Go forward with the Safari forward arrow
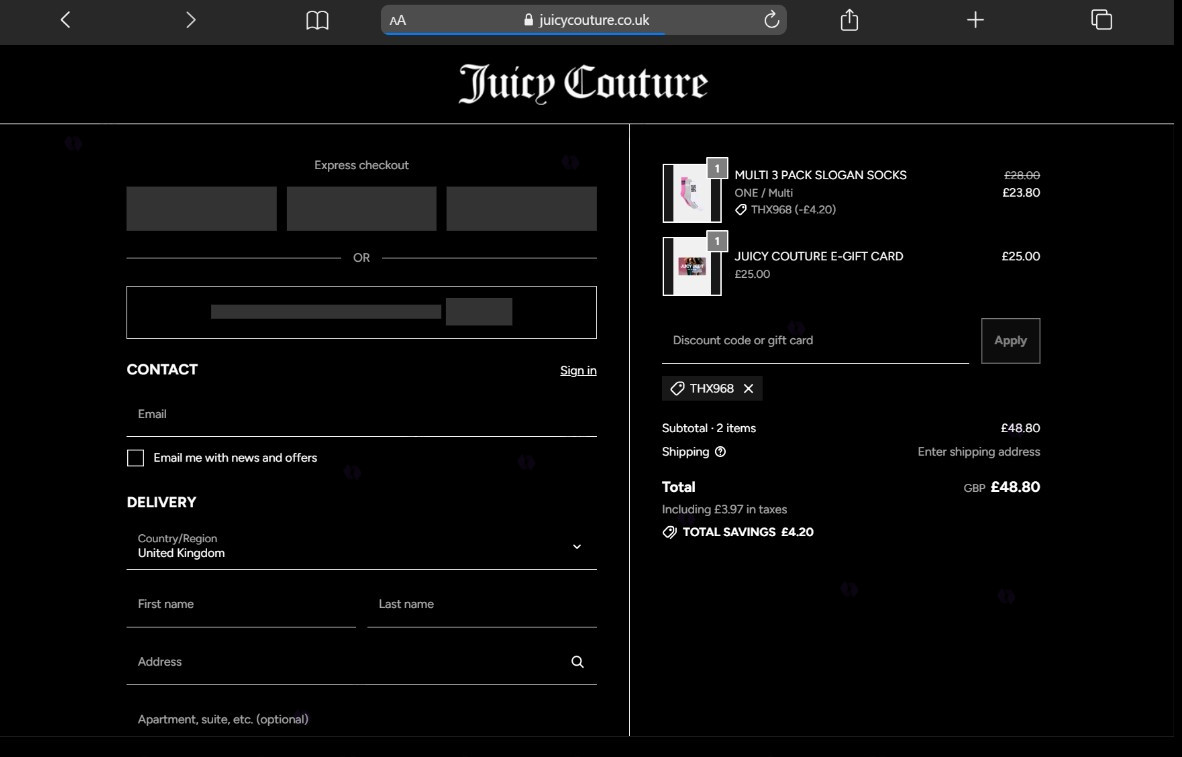Image resolution: width=1182 pixels, height=757 pixels. (x=191, y=20)
